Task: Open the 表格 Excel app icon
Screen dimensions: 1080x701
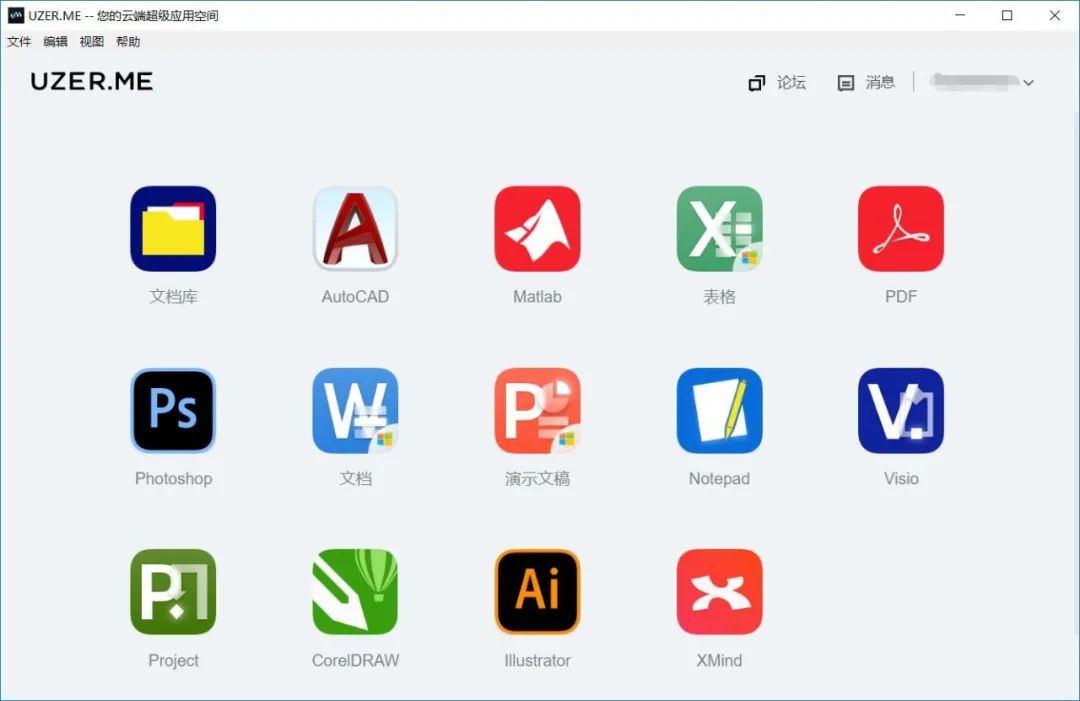Action: pyautogui.click(x=719, y=229)
